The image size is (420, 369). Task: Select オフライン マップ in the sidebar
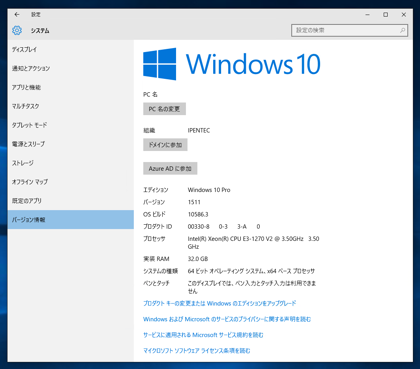(71, 182)
